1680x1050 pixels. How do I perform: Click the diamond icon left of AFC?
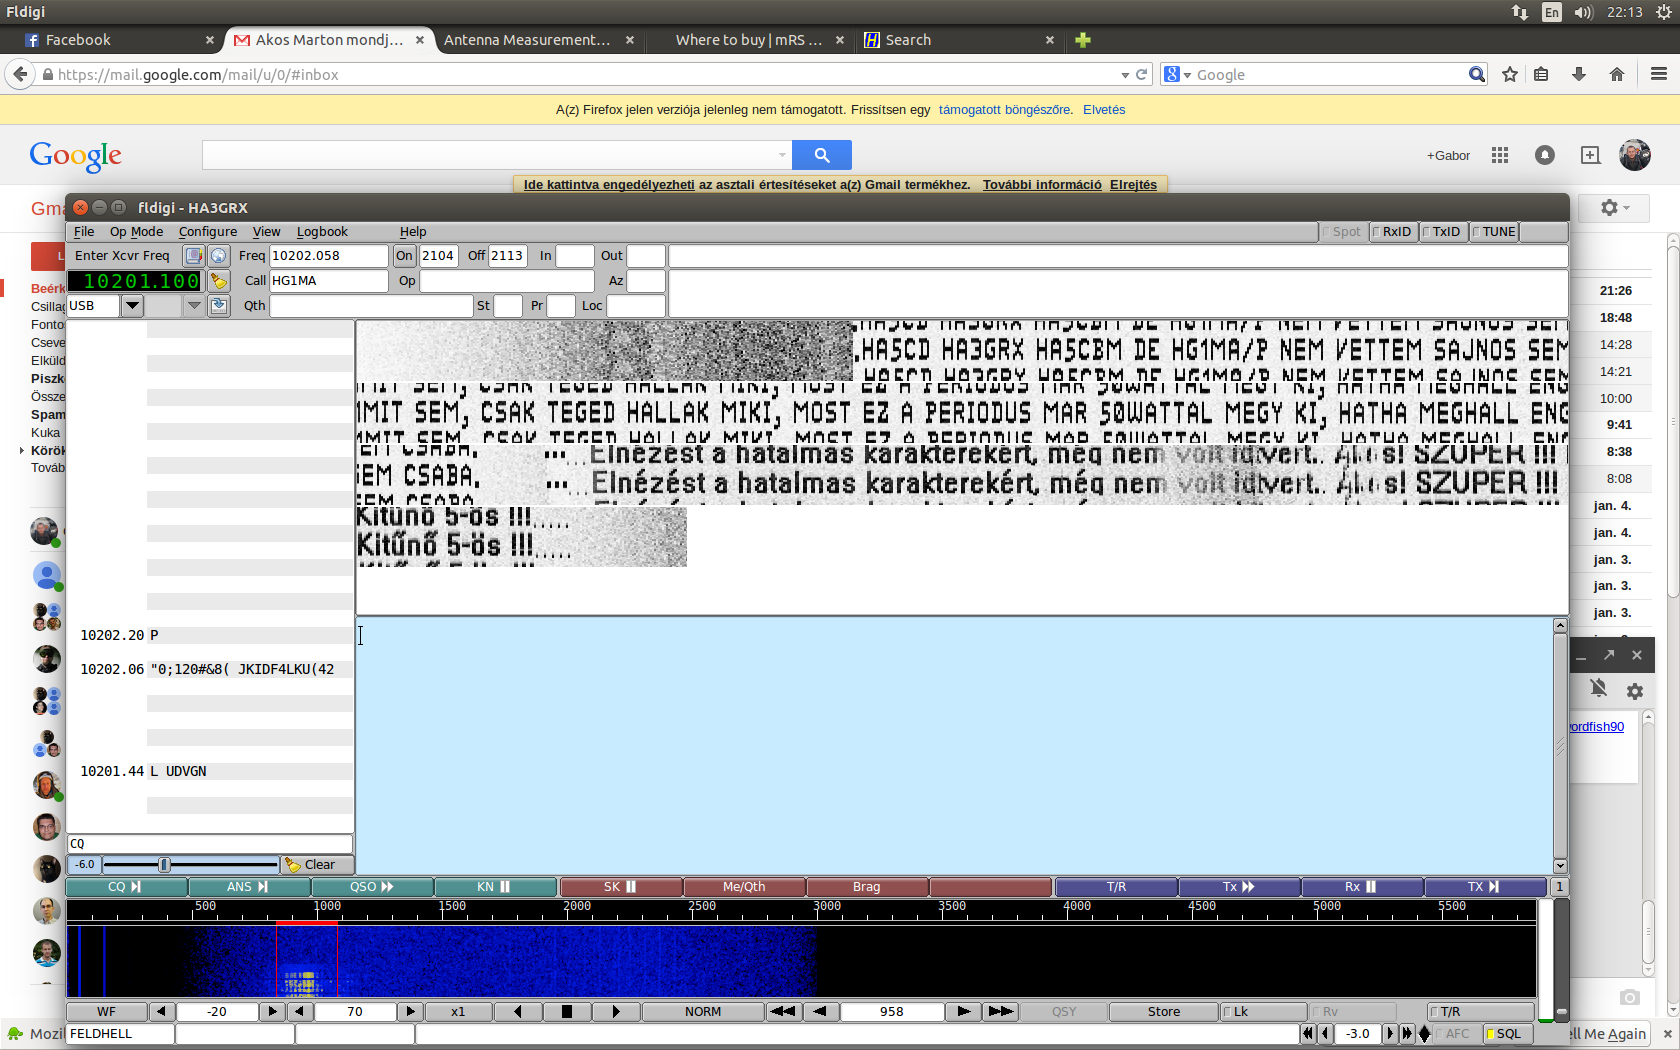1425,1034
